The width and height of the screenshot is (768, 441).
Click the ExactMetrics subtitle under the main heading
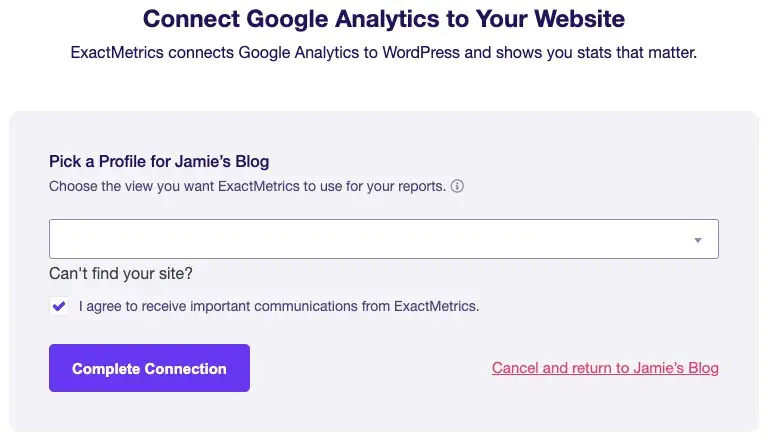pyautogui.click(x=383, y=53)
